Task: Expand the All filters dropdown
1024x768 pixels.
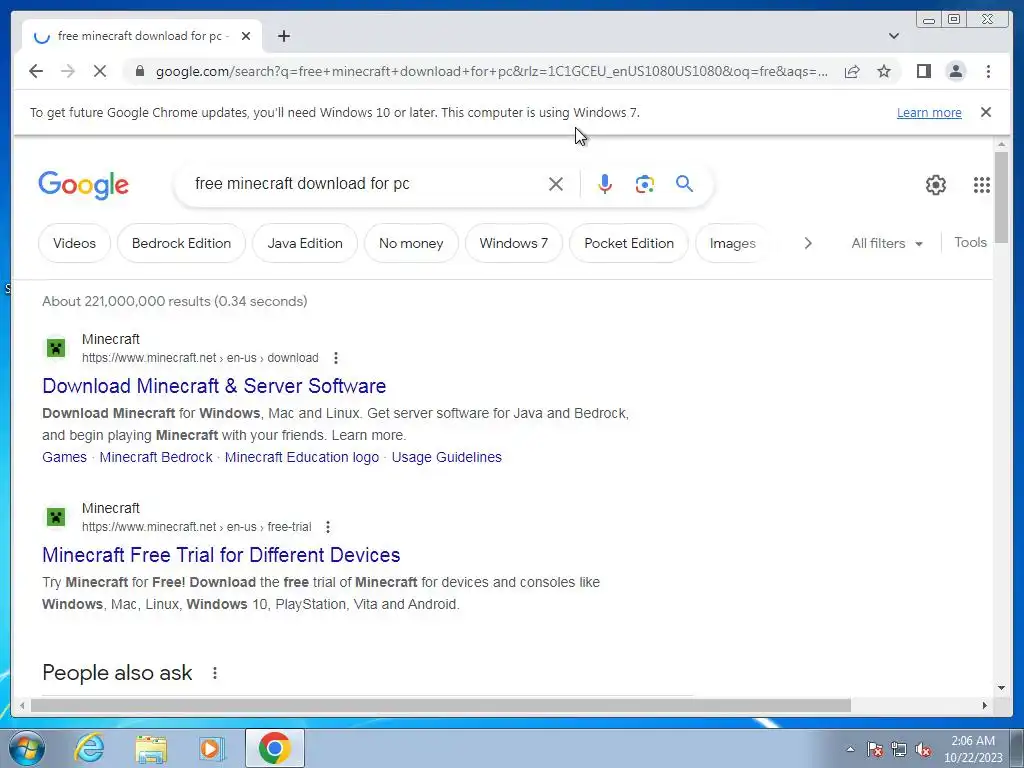Action: pos(887,243)
